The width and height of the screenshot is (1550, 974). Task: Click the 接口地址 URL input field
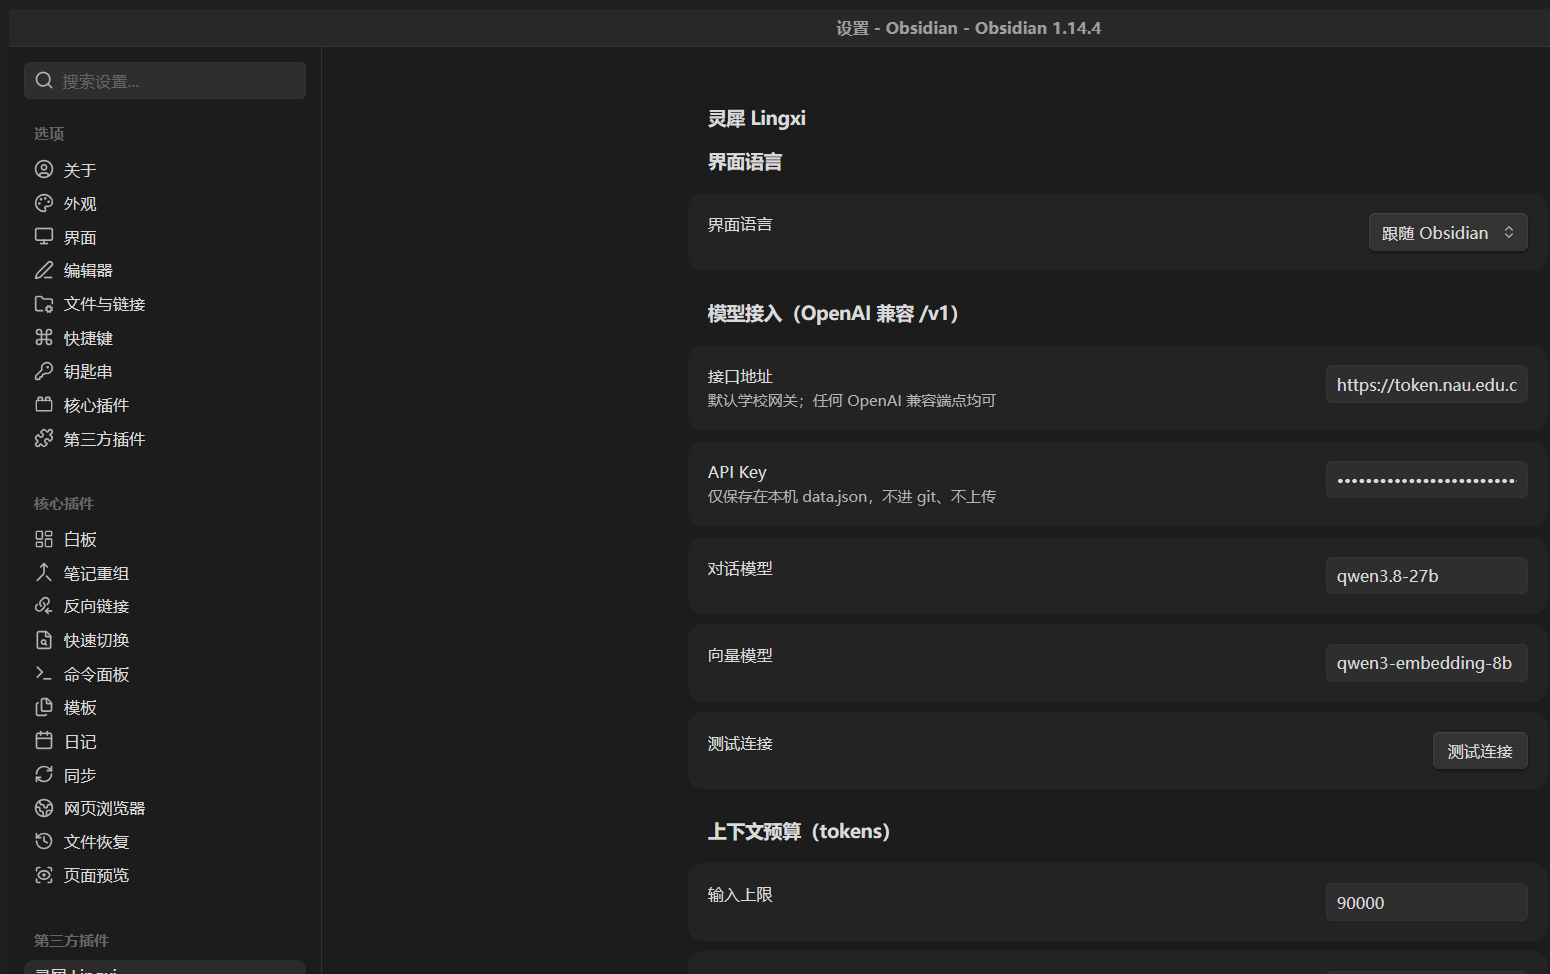pyautogui.click(x=1426, y=384)
